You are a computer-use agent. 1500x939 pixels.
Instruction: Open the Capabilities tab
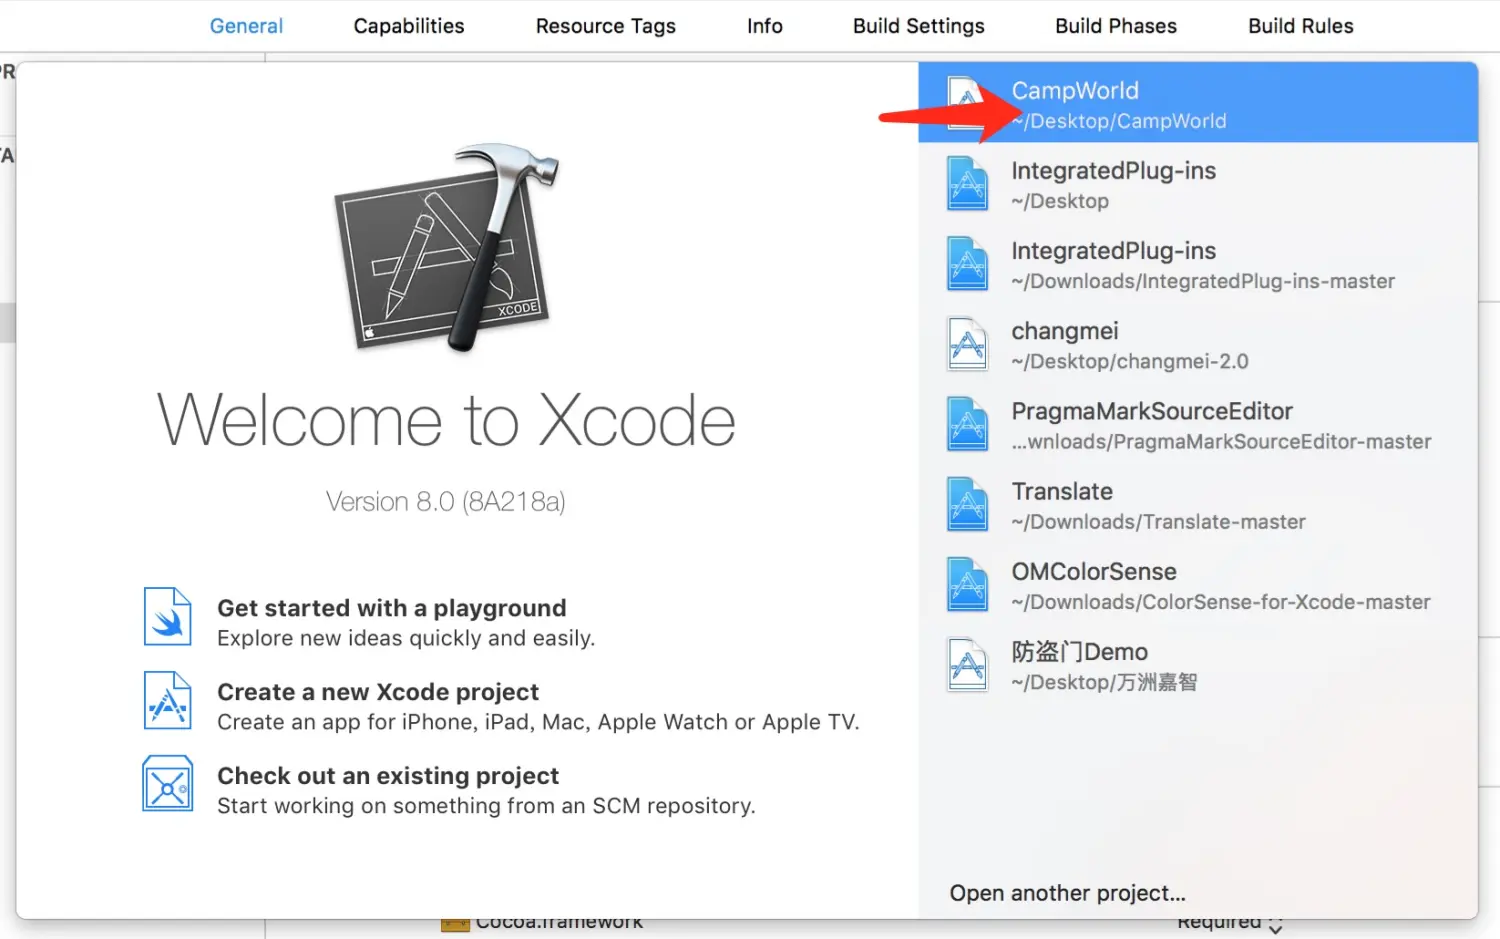(x=409, y=26)
